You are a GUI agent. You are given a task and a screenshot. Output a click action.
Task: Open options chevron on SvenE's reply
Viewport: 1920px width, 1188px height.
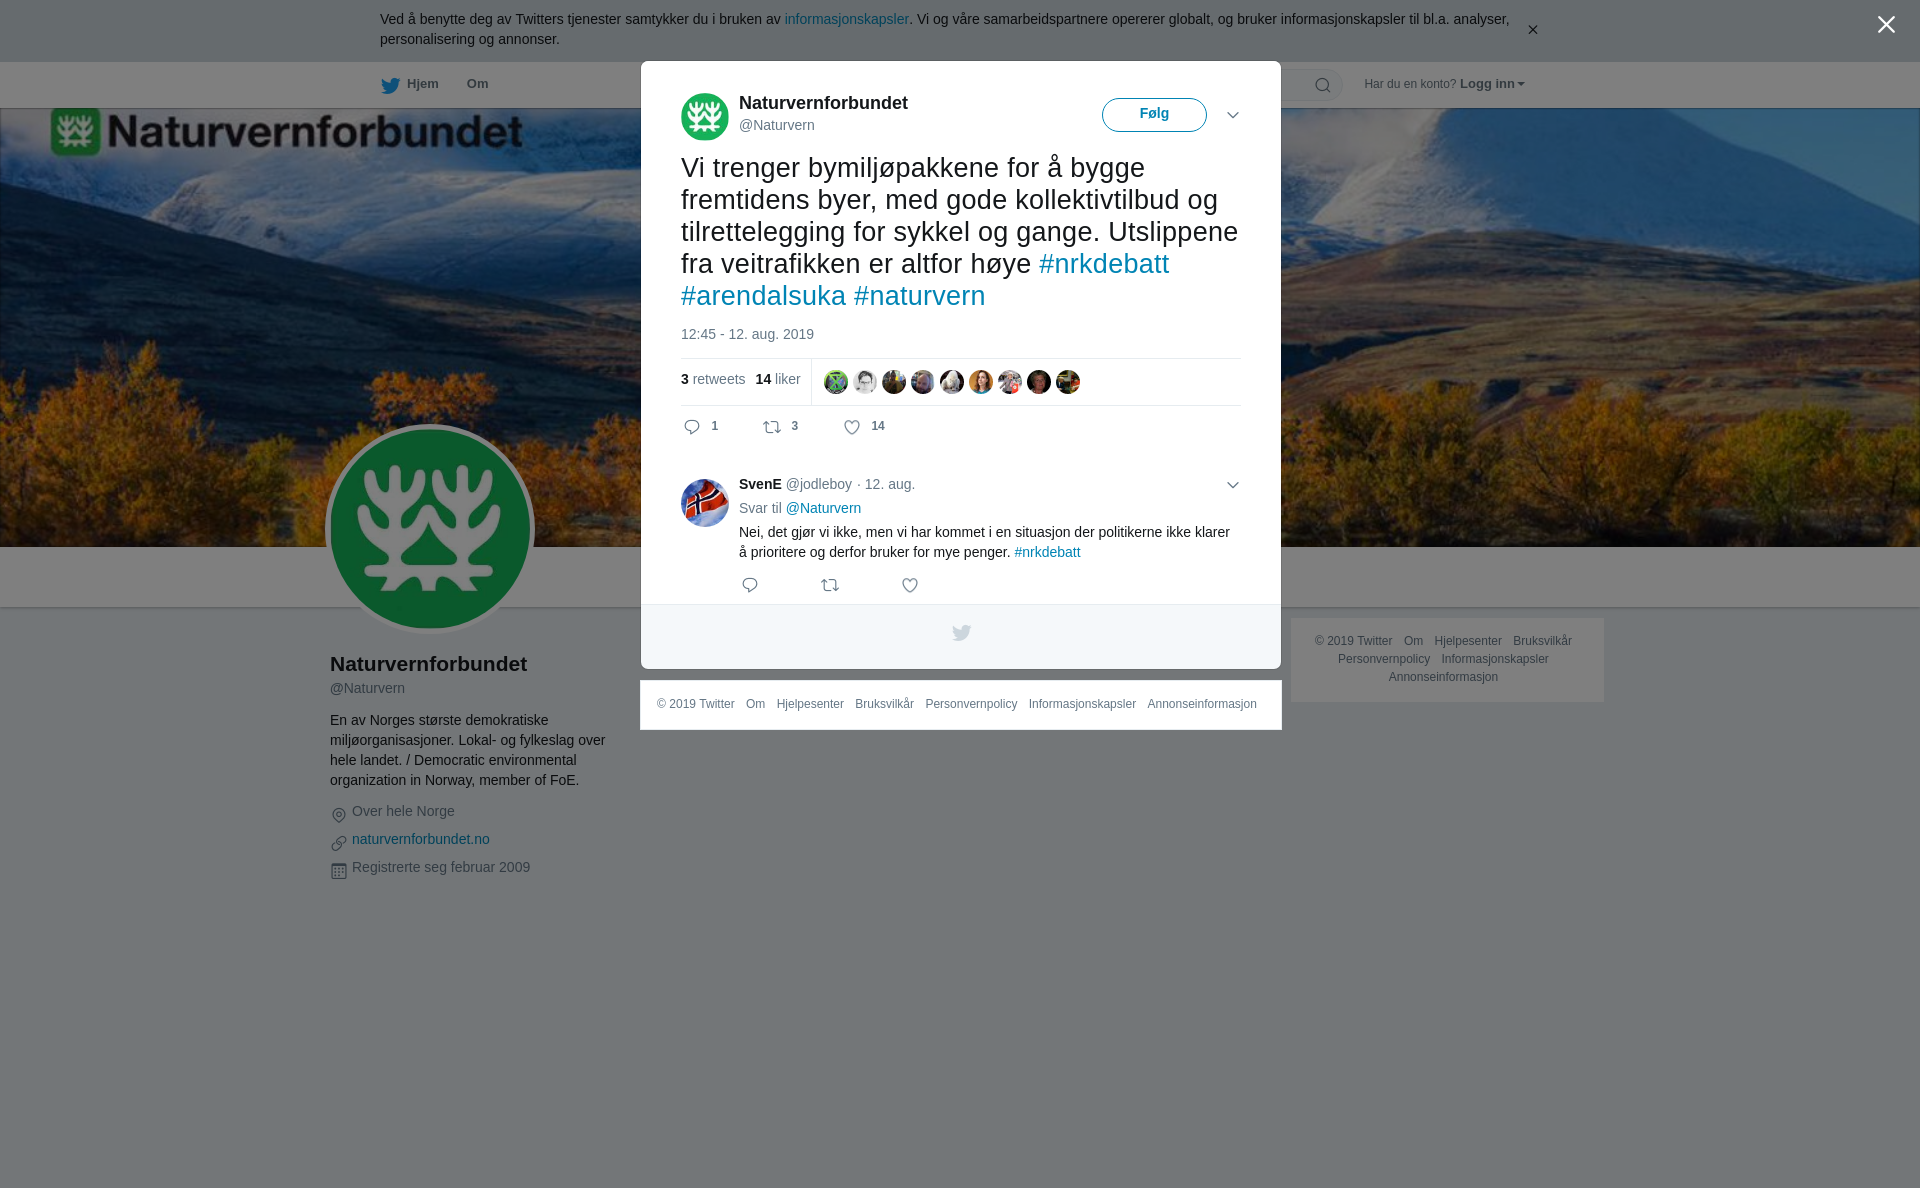(x=1233, y=485)
